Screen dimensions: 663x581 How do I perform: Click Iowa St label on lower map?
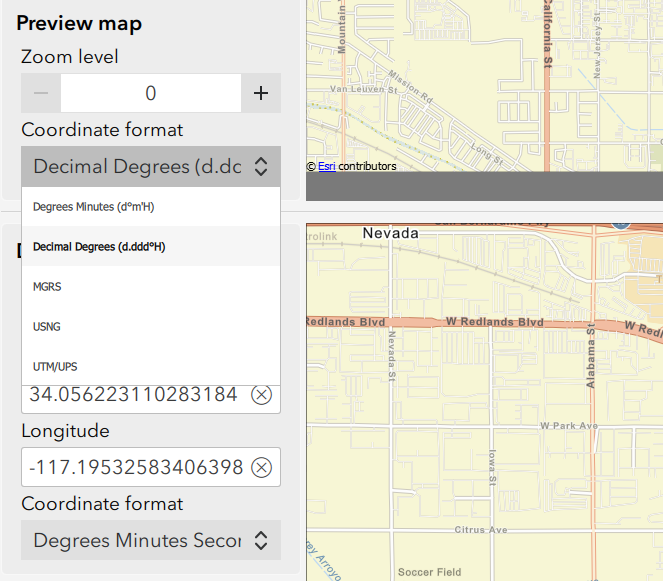click(493, 467)
